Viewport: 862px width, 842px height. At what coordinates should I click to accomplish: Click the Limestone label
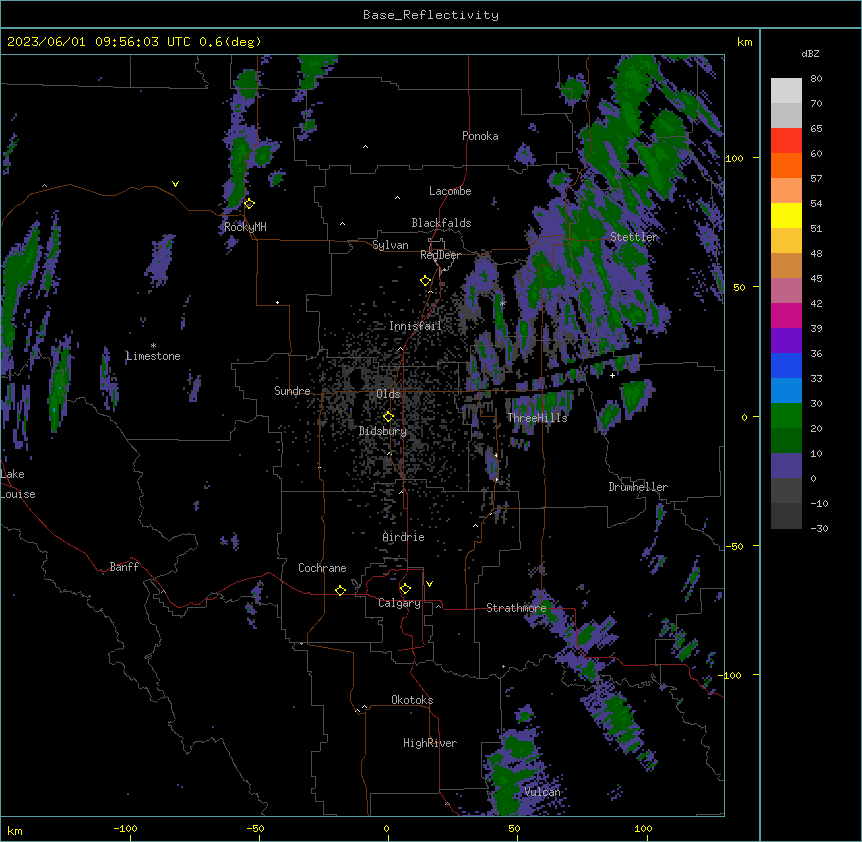click(x=153, y=356)
